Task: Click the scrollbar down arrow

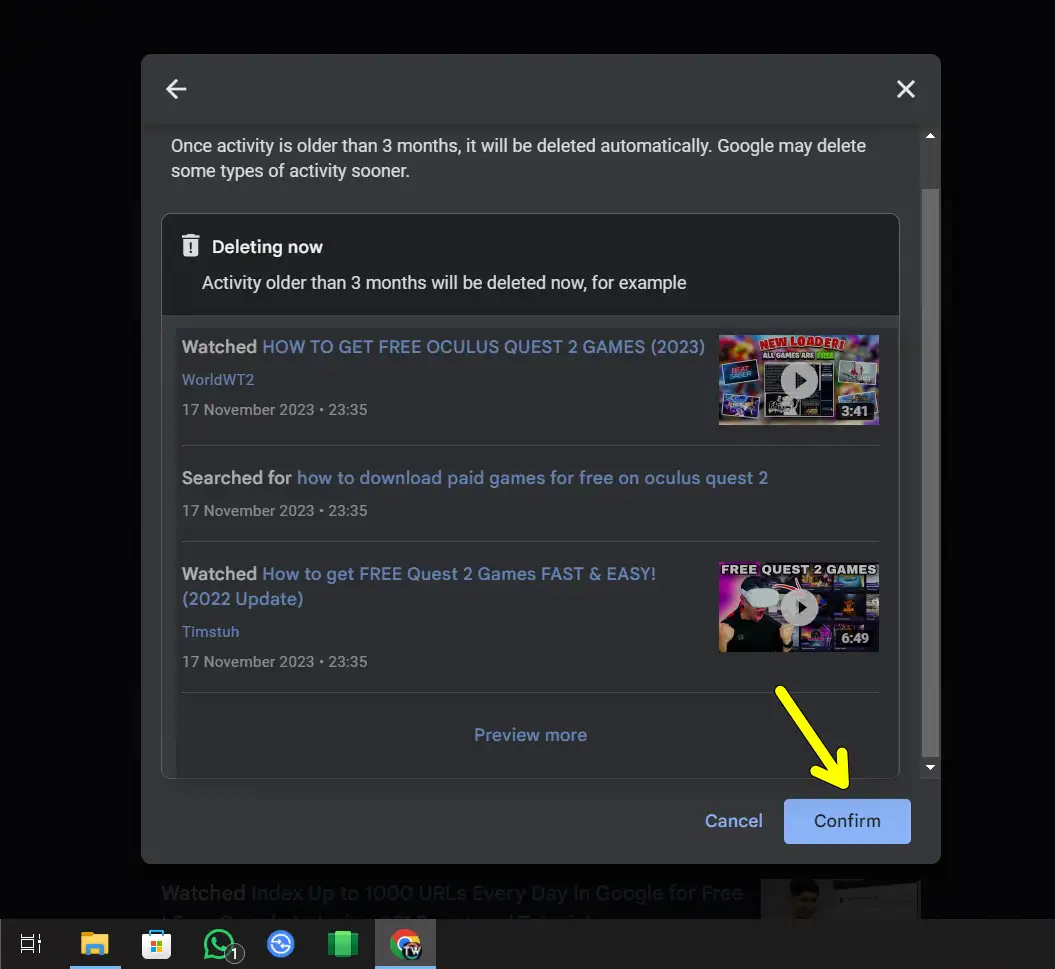Action: click(929, 767)
